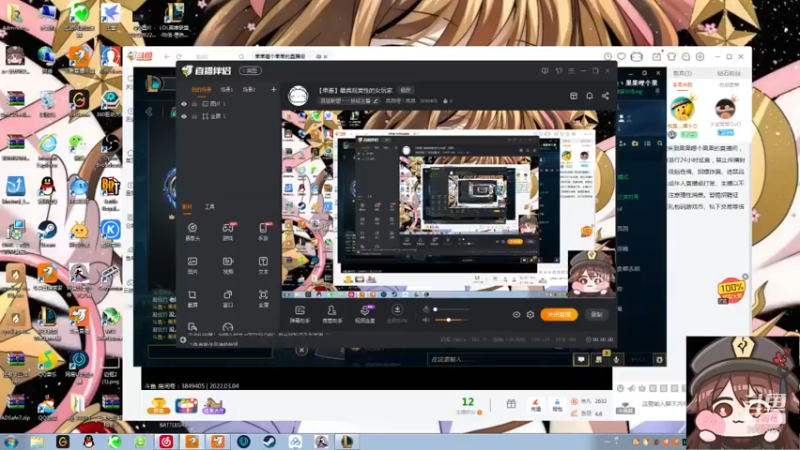
Task: Add a full-screen capture source
Action: point(263,298)
